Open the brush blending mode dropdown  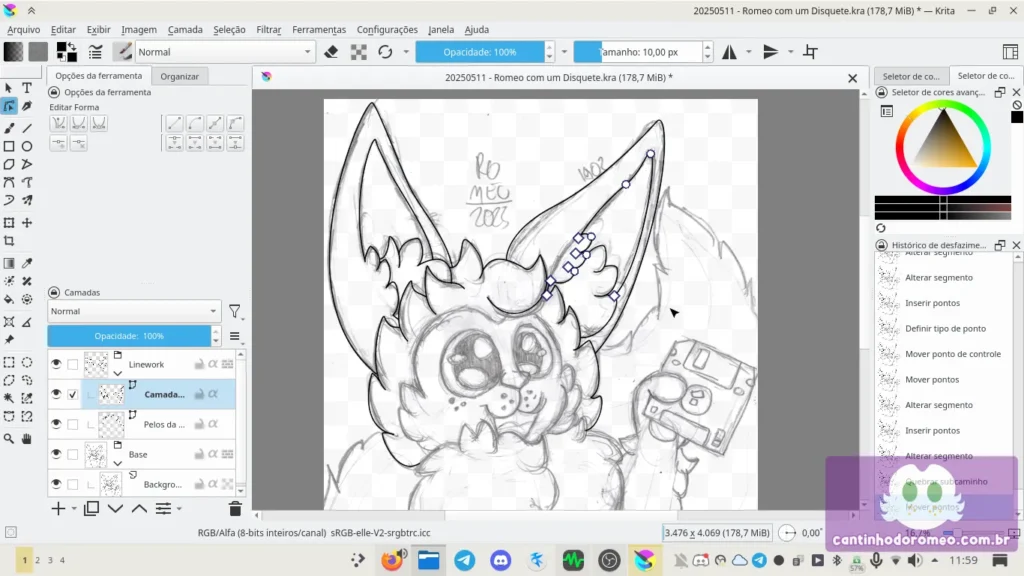[224, 52]
